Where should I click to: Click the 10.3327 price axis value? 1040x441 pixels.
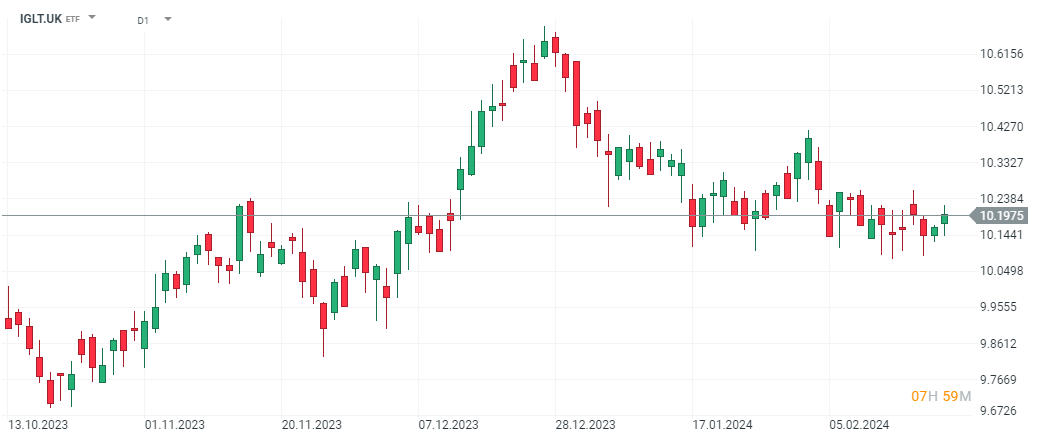[x=1001, y=162]
